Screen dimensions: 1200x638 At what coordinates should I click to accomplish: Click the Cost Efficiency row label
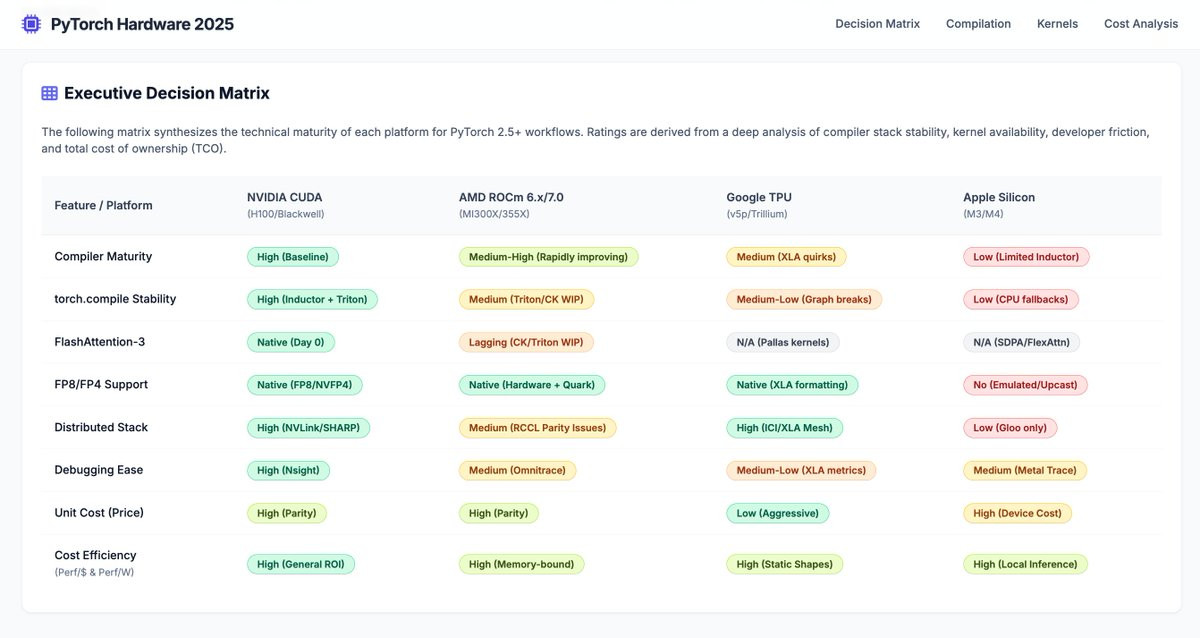tap(95, 555)
